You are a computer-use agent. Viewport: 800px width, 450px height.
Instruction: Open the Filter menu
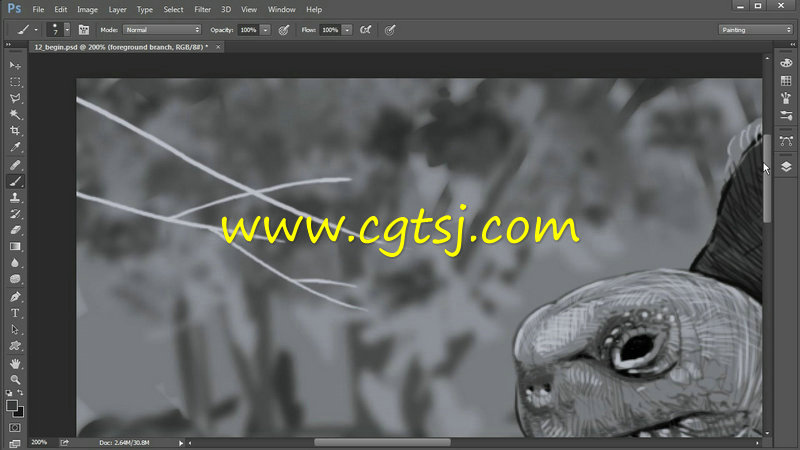(x=203, y=9)
